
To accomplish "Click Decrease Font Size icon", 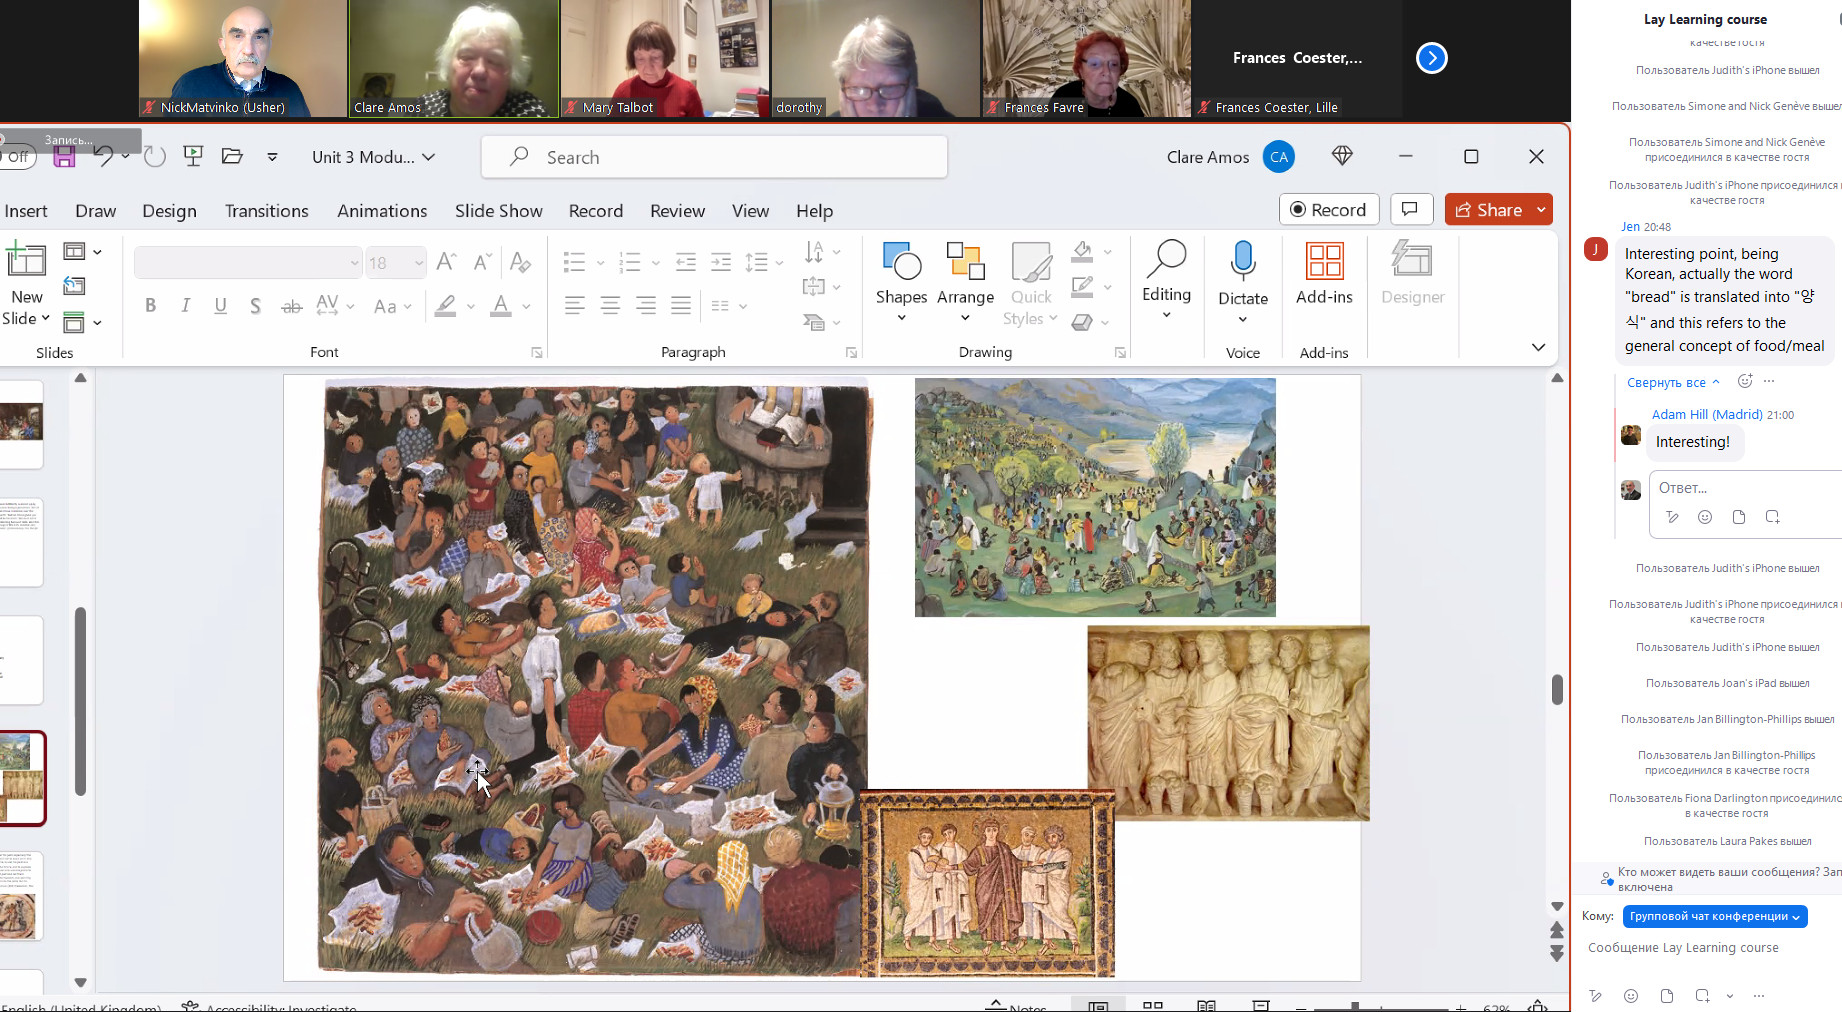I will 483,262.
